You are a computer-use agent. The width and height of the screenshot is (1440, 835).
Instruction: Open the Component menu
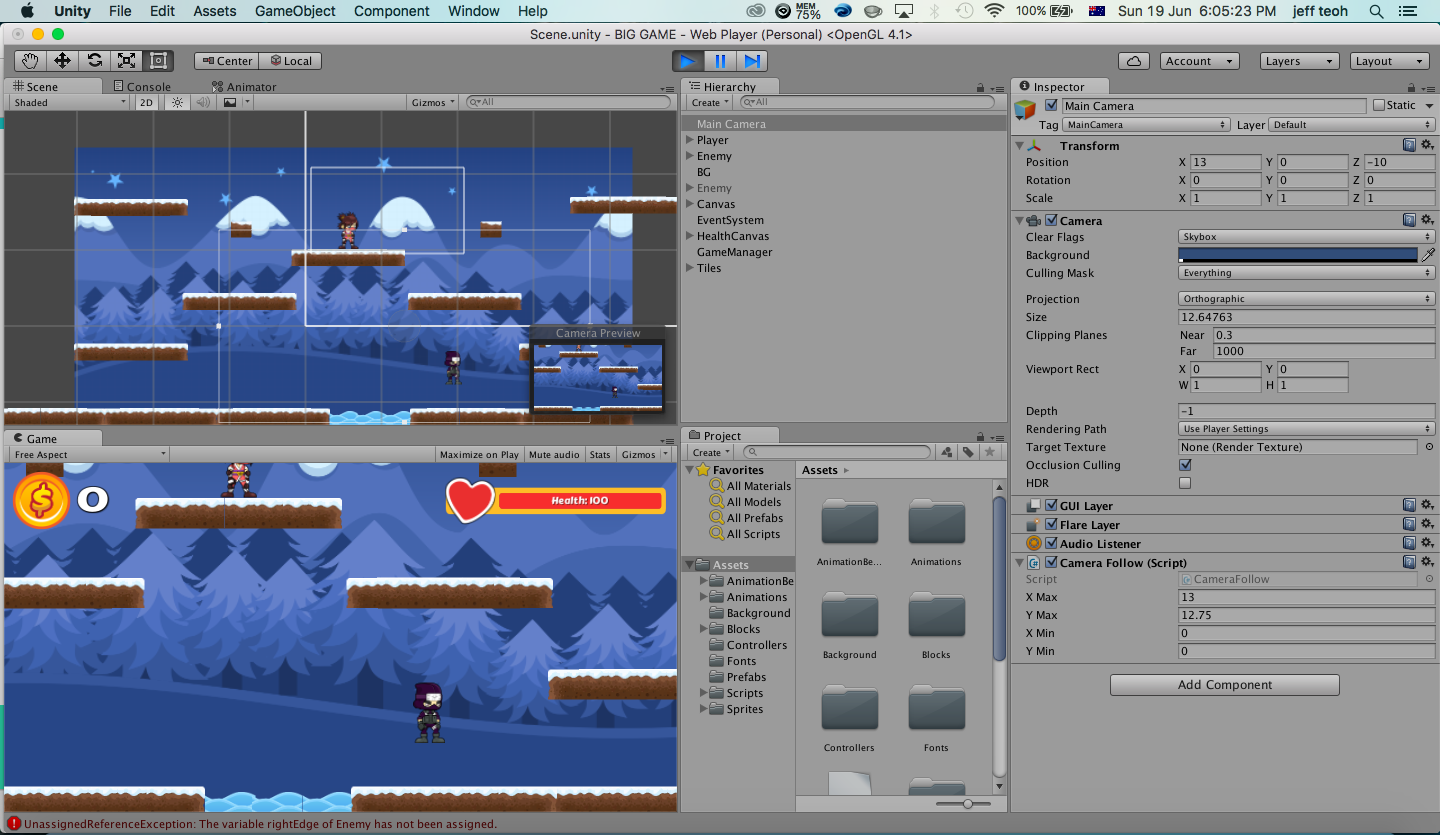coord(391,11)
